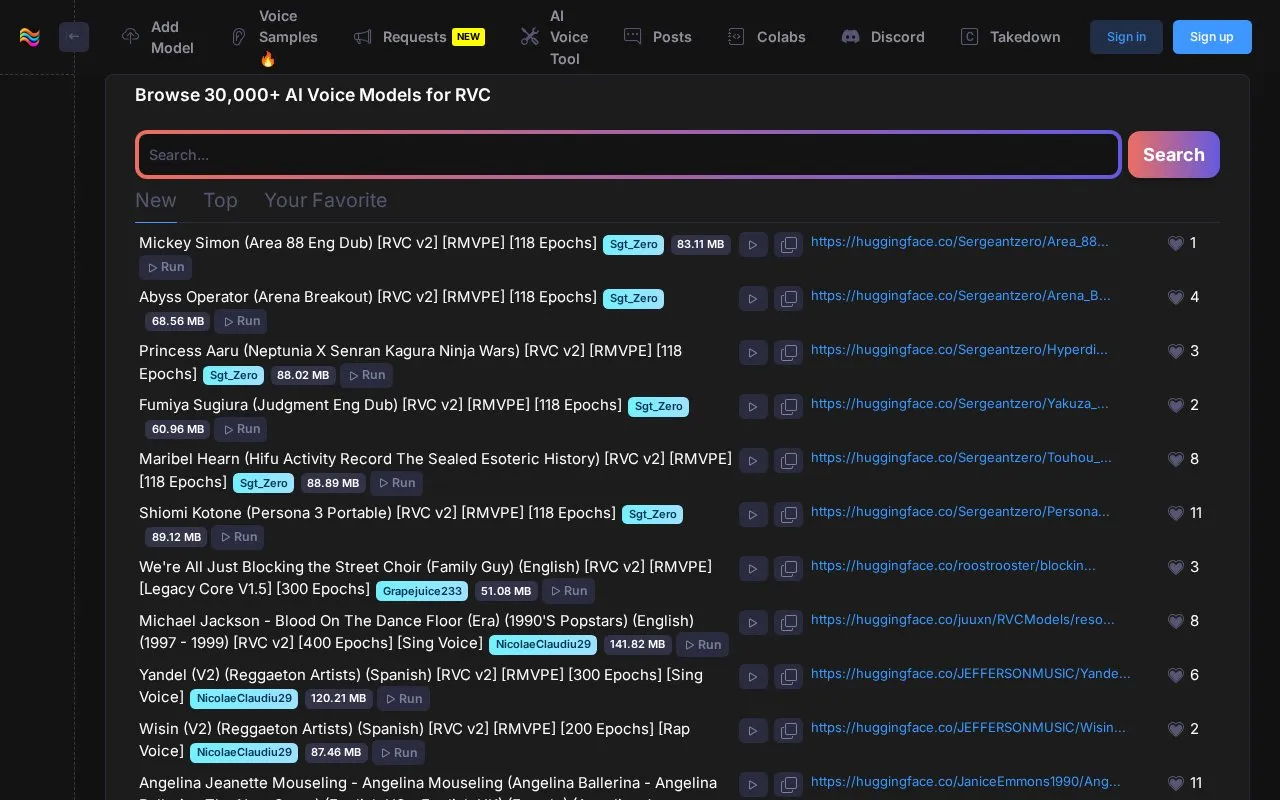The image size is (1280, 800).
Task: Copy link for Princess Aaru model
Action: point(789,353)
